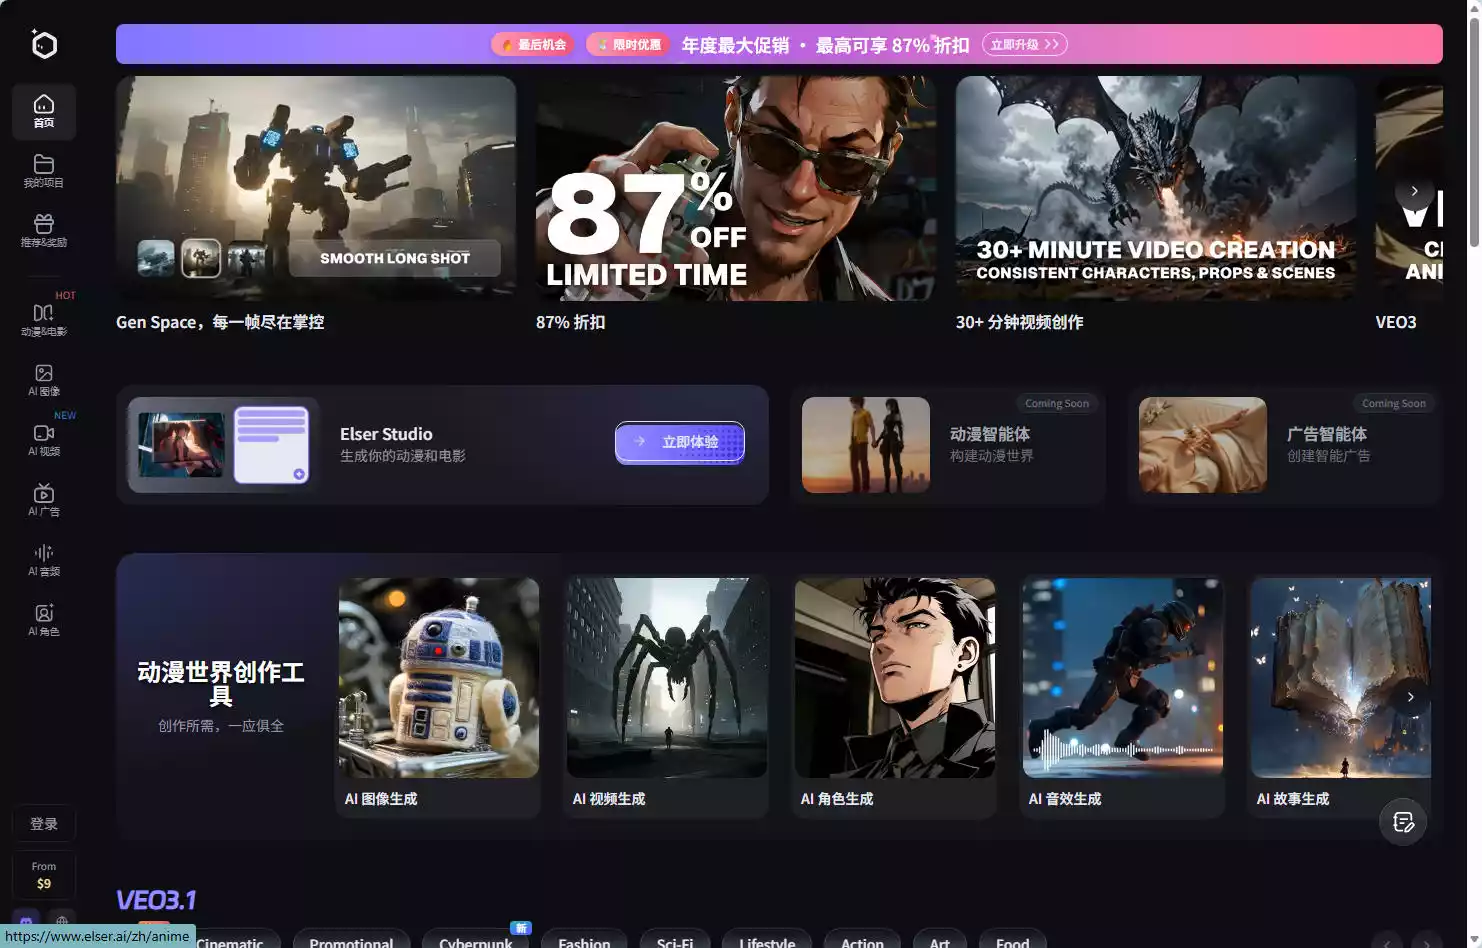Click the SMOOTH LONG SHOT label

[395, 258]
